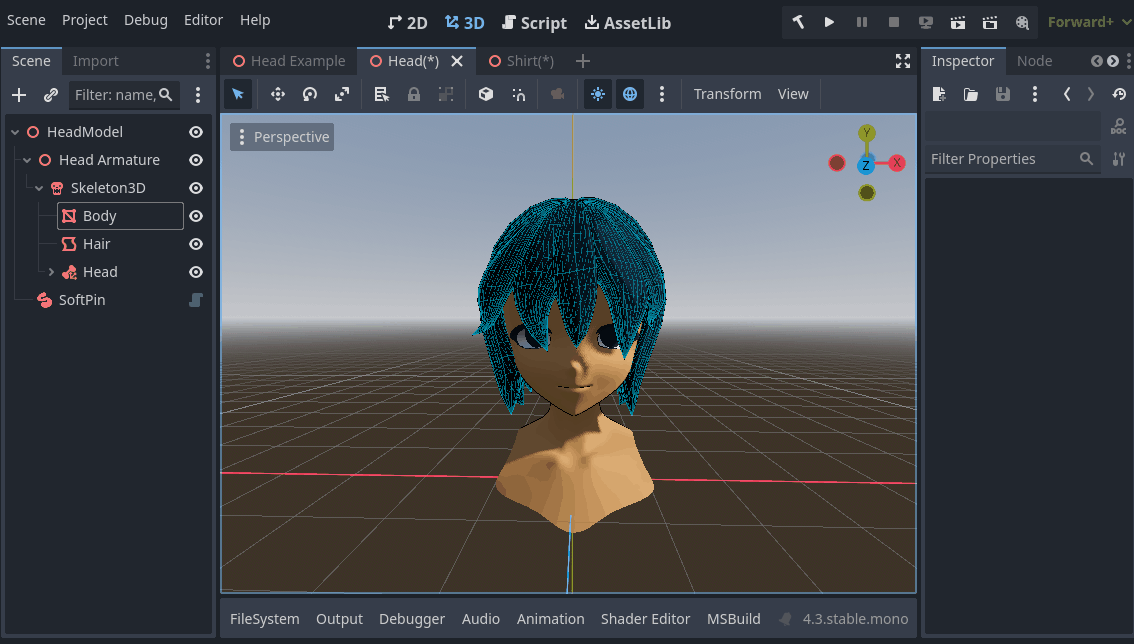1134x644 pixels.
Task: Toggle Skeleton3D visibility eye
Action: pos(195,188)
